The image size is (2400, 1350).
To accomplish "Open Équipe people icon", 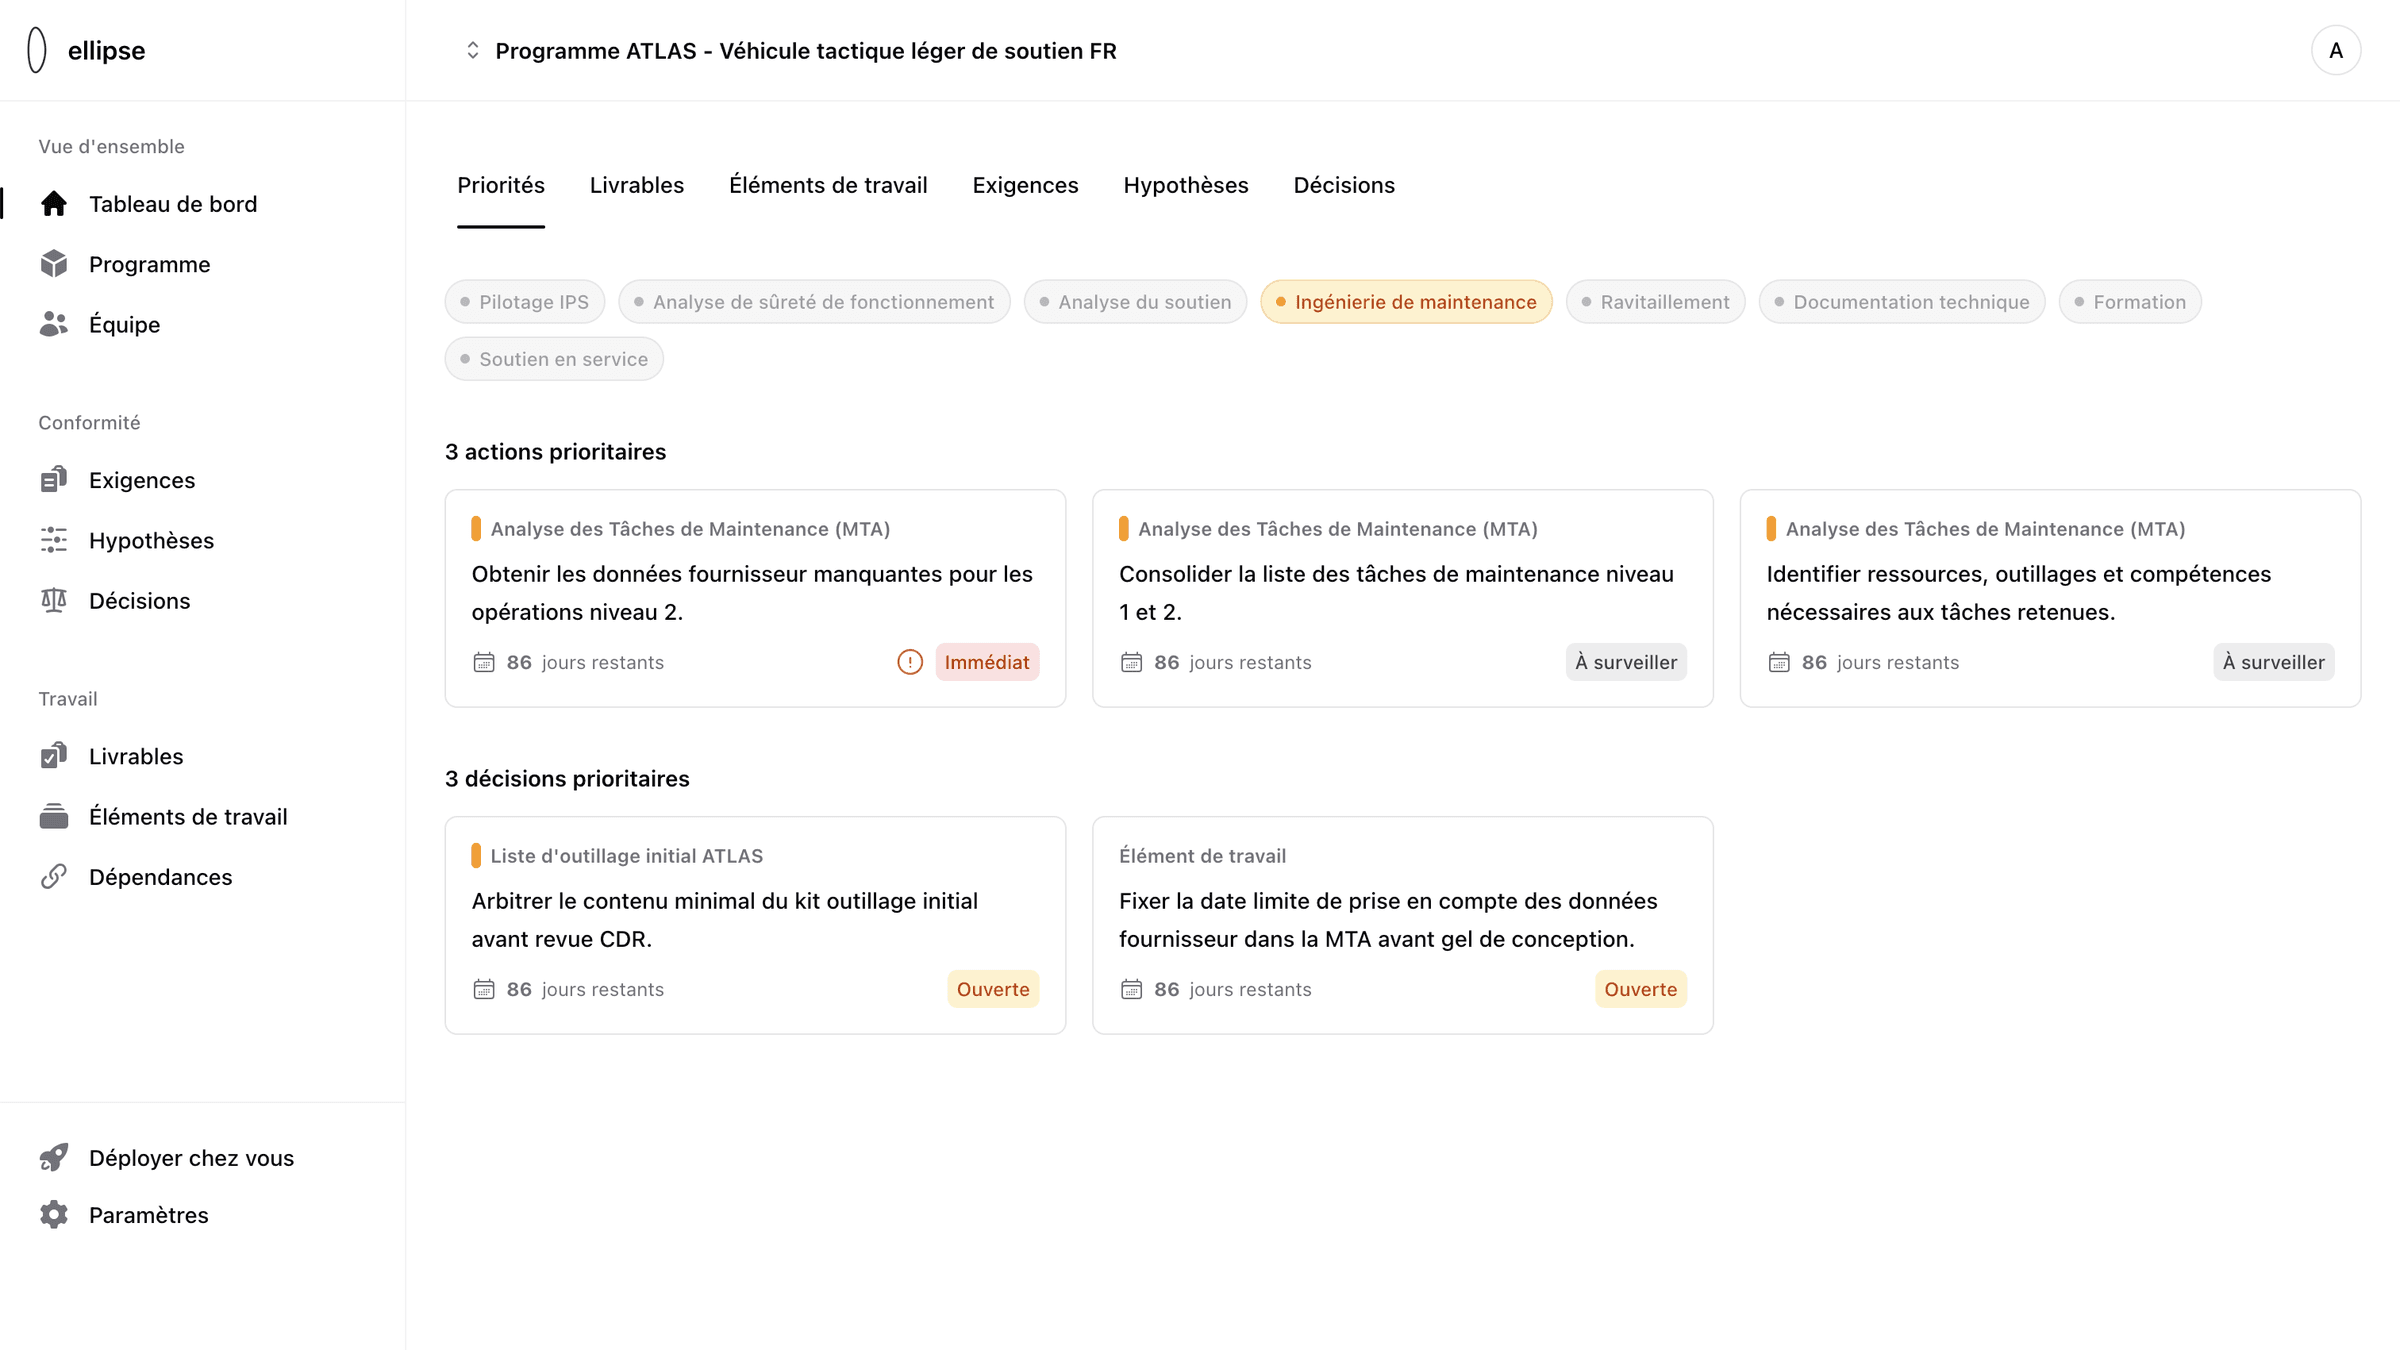I will [54, 324].
